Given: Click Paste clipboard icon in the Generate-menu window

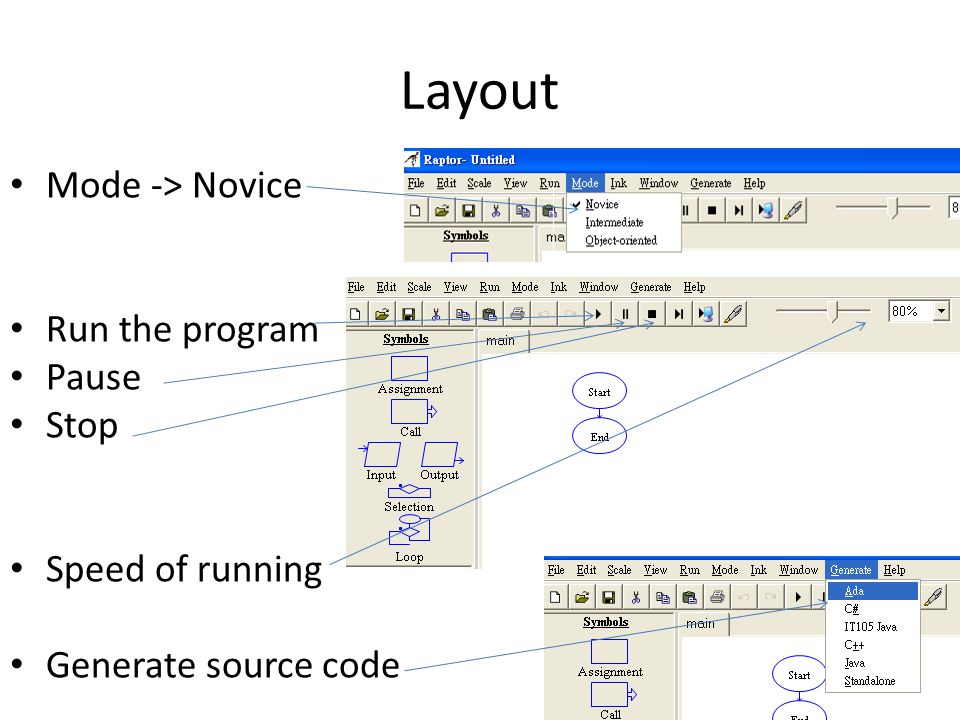Looking at the screenshot, I should [689, 597].
